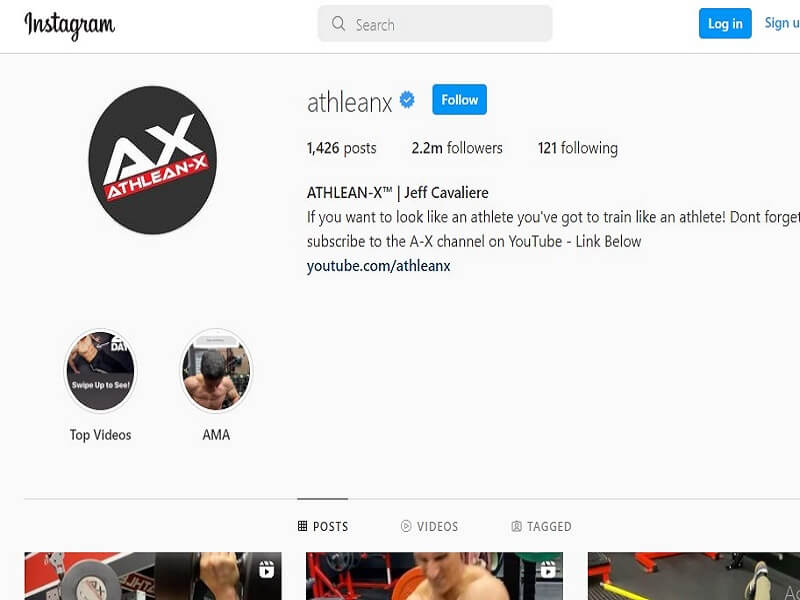Click reel icon on first post thumbnail
The image size is (800, 600).
click(266, 569)
